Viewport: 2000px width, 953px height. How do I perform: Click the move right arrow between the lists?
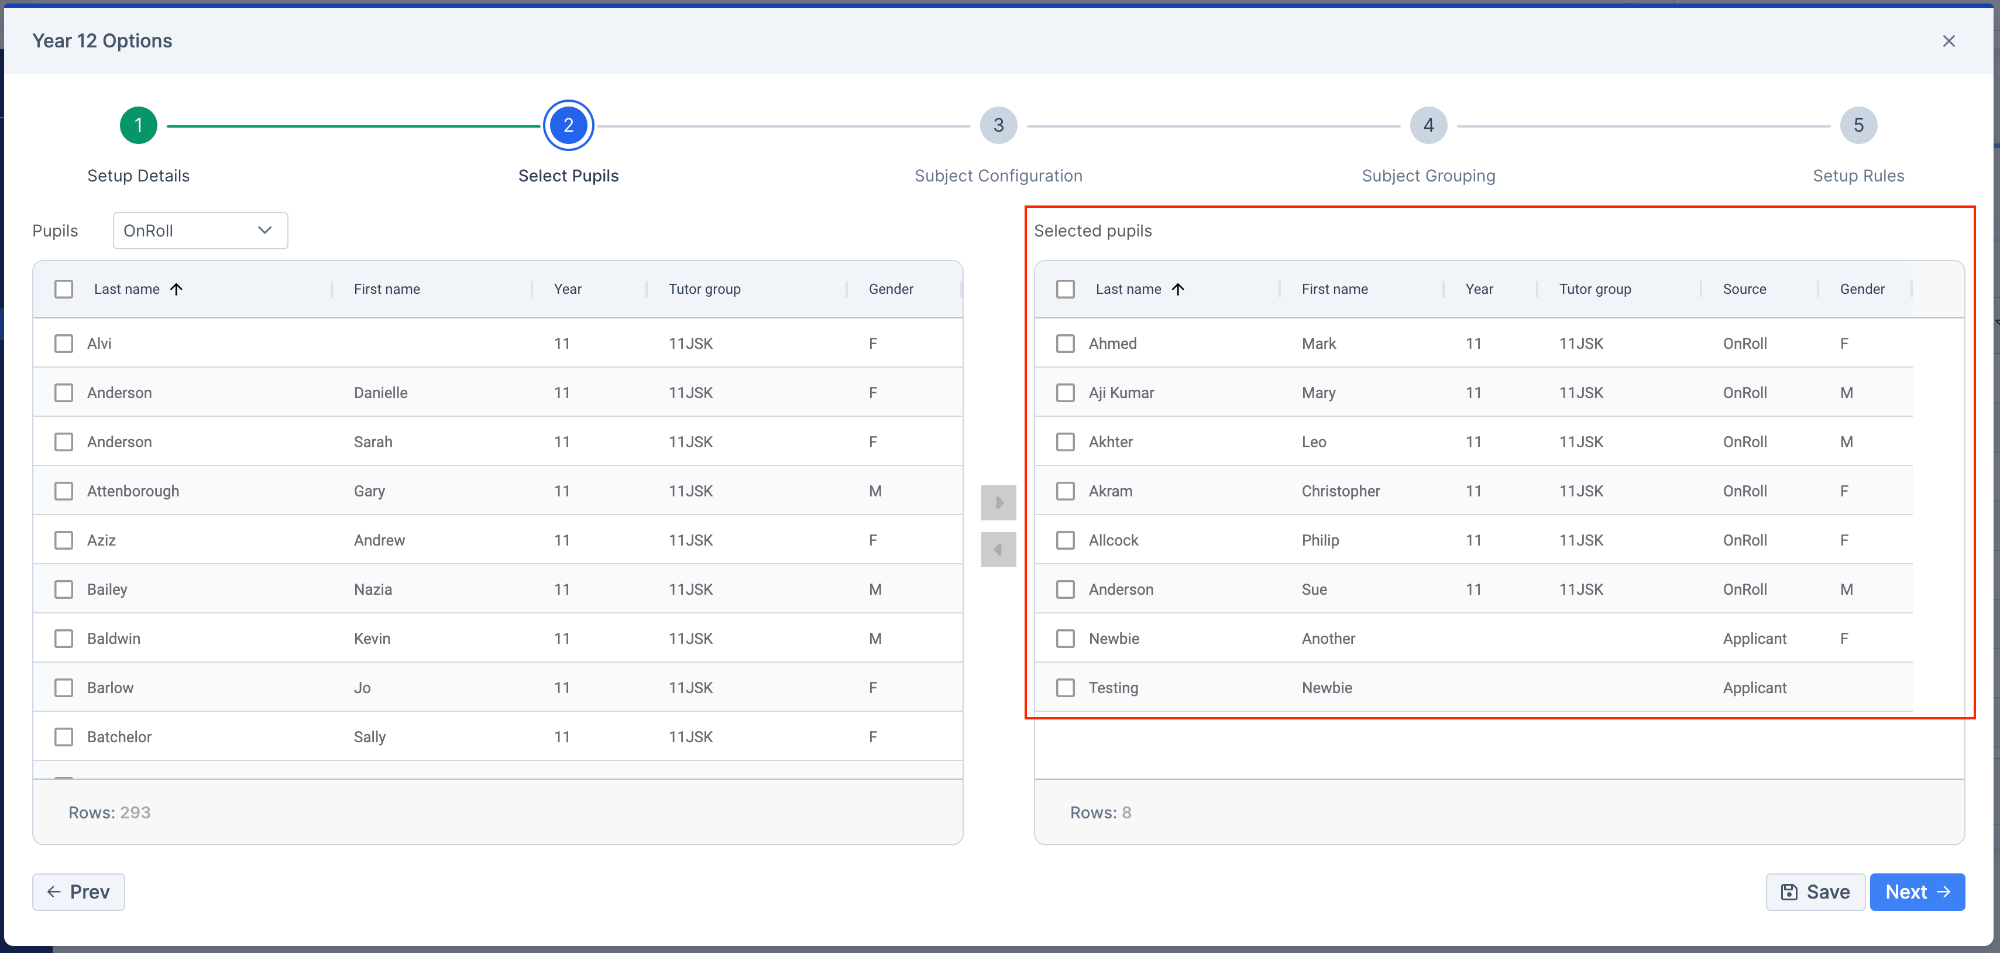(998, 502)
